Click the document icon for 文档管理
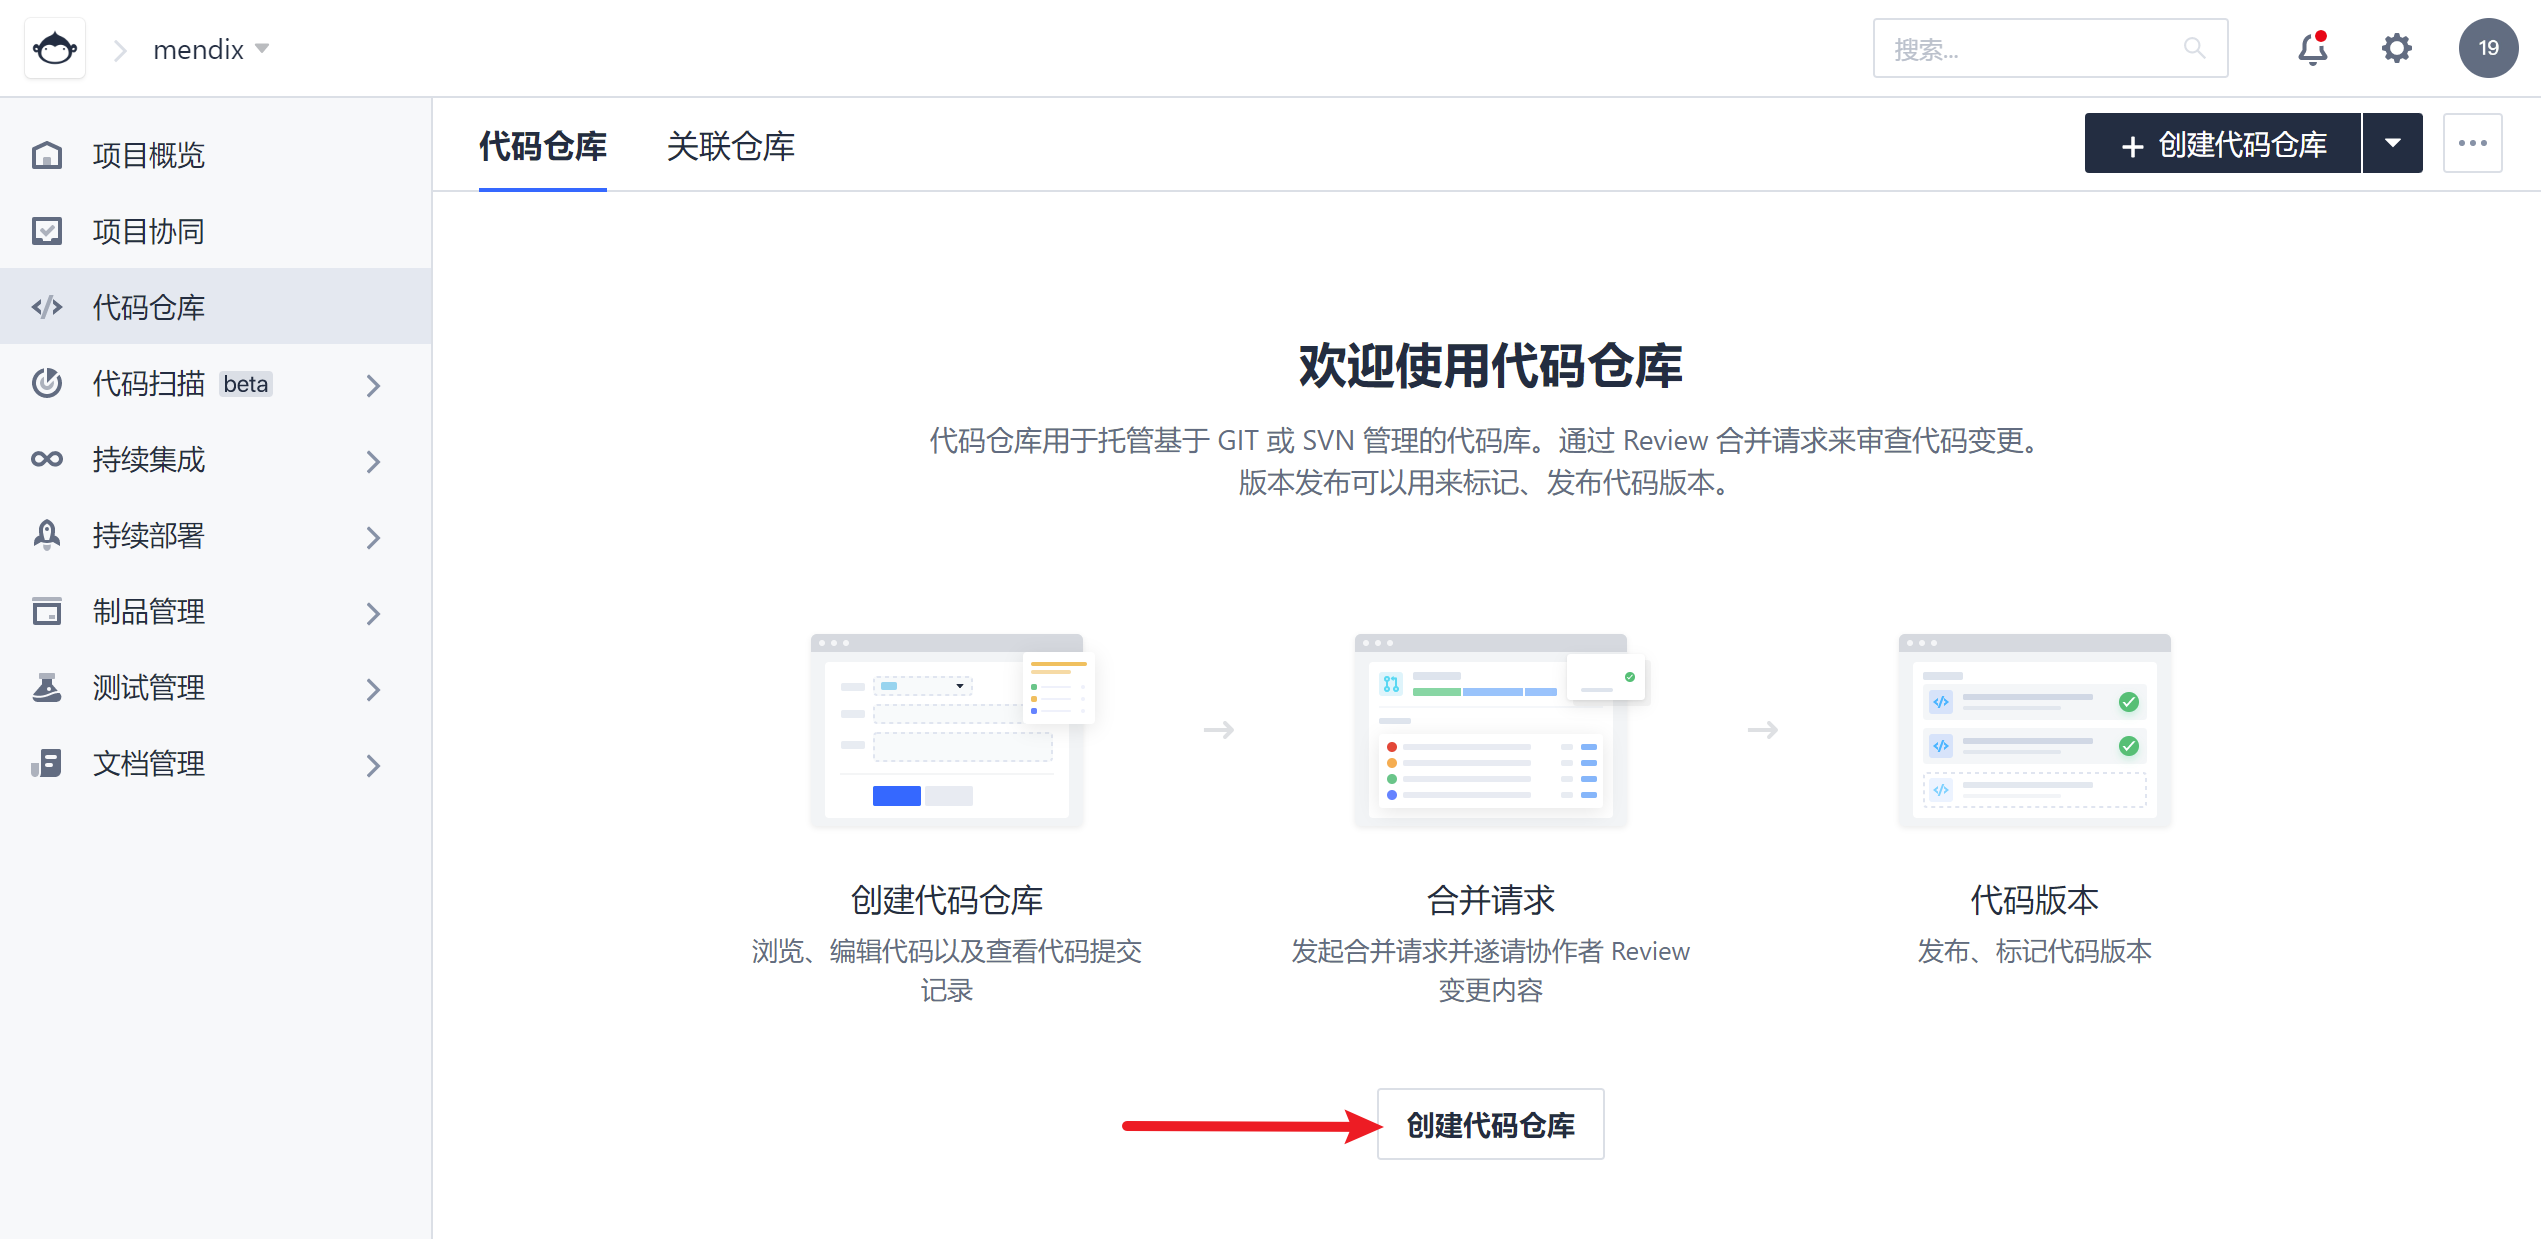Screen dimensions: 2541x1239 47,763
